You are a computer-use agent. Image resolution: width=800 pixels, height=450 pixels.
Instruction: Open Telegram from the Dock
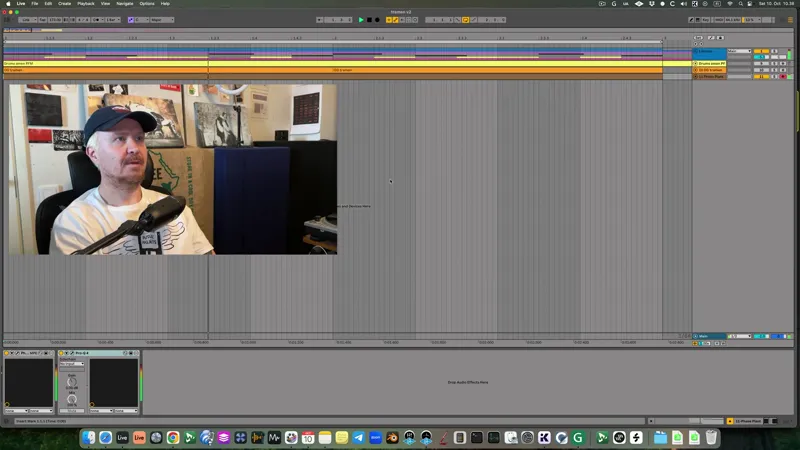[x=359, y=437]
